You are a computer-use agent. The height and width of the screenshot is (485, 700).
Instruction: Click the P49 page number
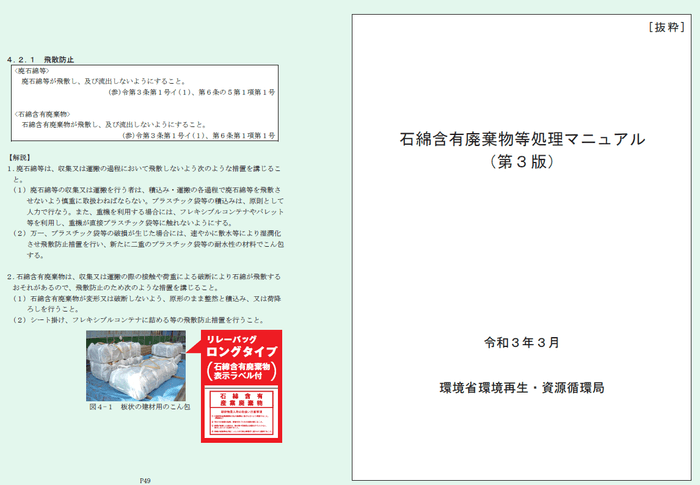[143, 478]
